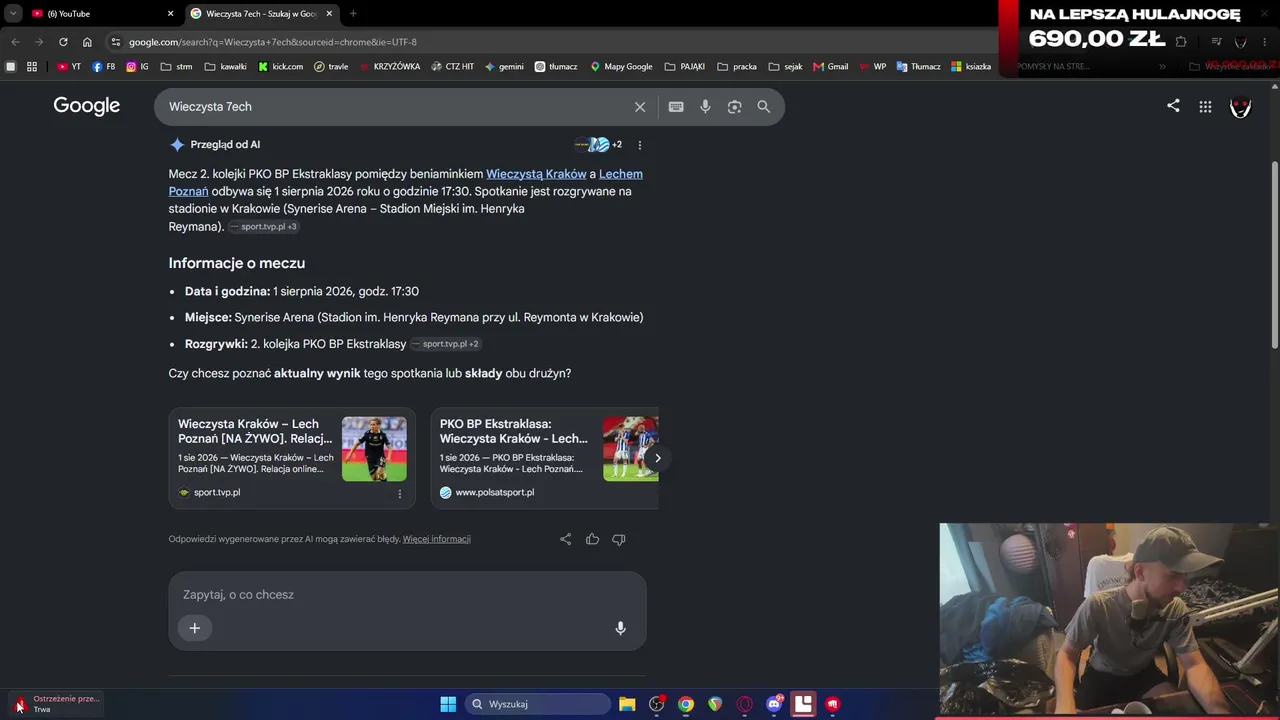Open the strm bookmarks folder
The width and height of the screenshot is (1280, 720).
(x=176, y=67)
